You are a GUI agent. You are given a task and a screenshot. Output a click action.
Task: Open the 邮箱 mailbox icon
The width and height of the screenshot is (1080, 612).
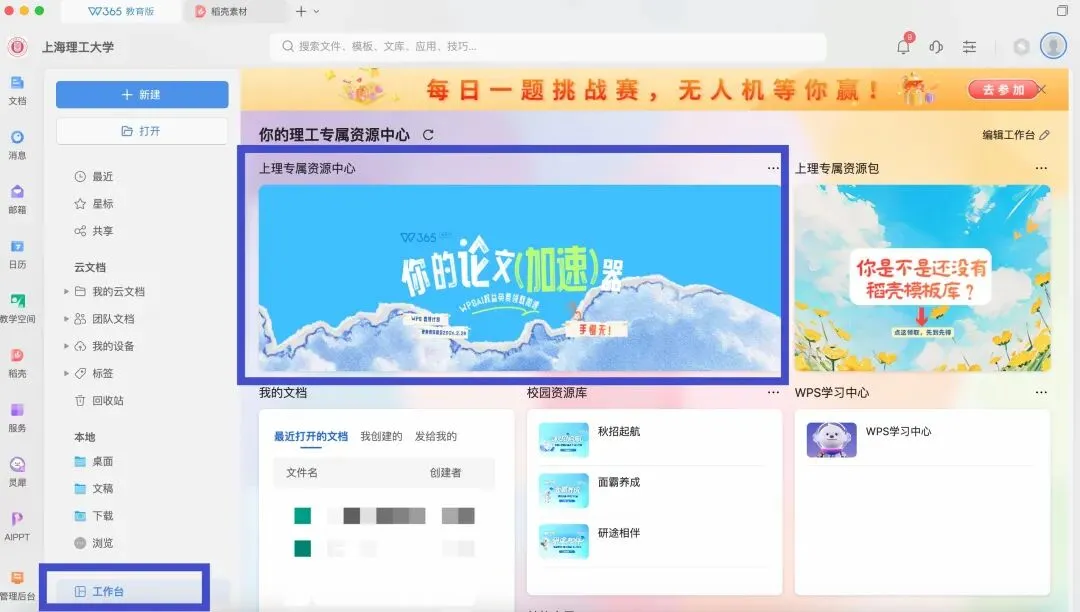[17, 199]
